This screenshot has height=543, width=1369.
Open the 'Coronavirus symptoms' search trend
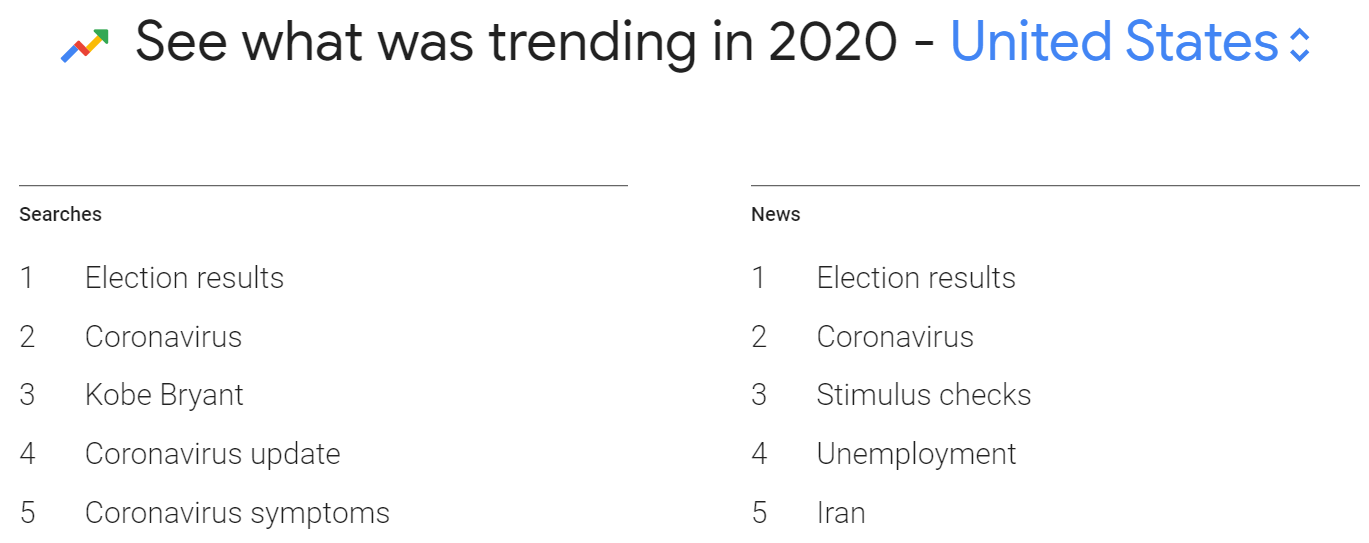237,513
